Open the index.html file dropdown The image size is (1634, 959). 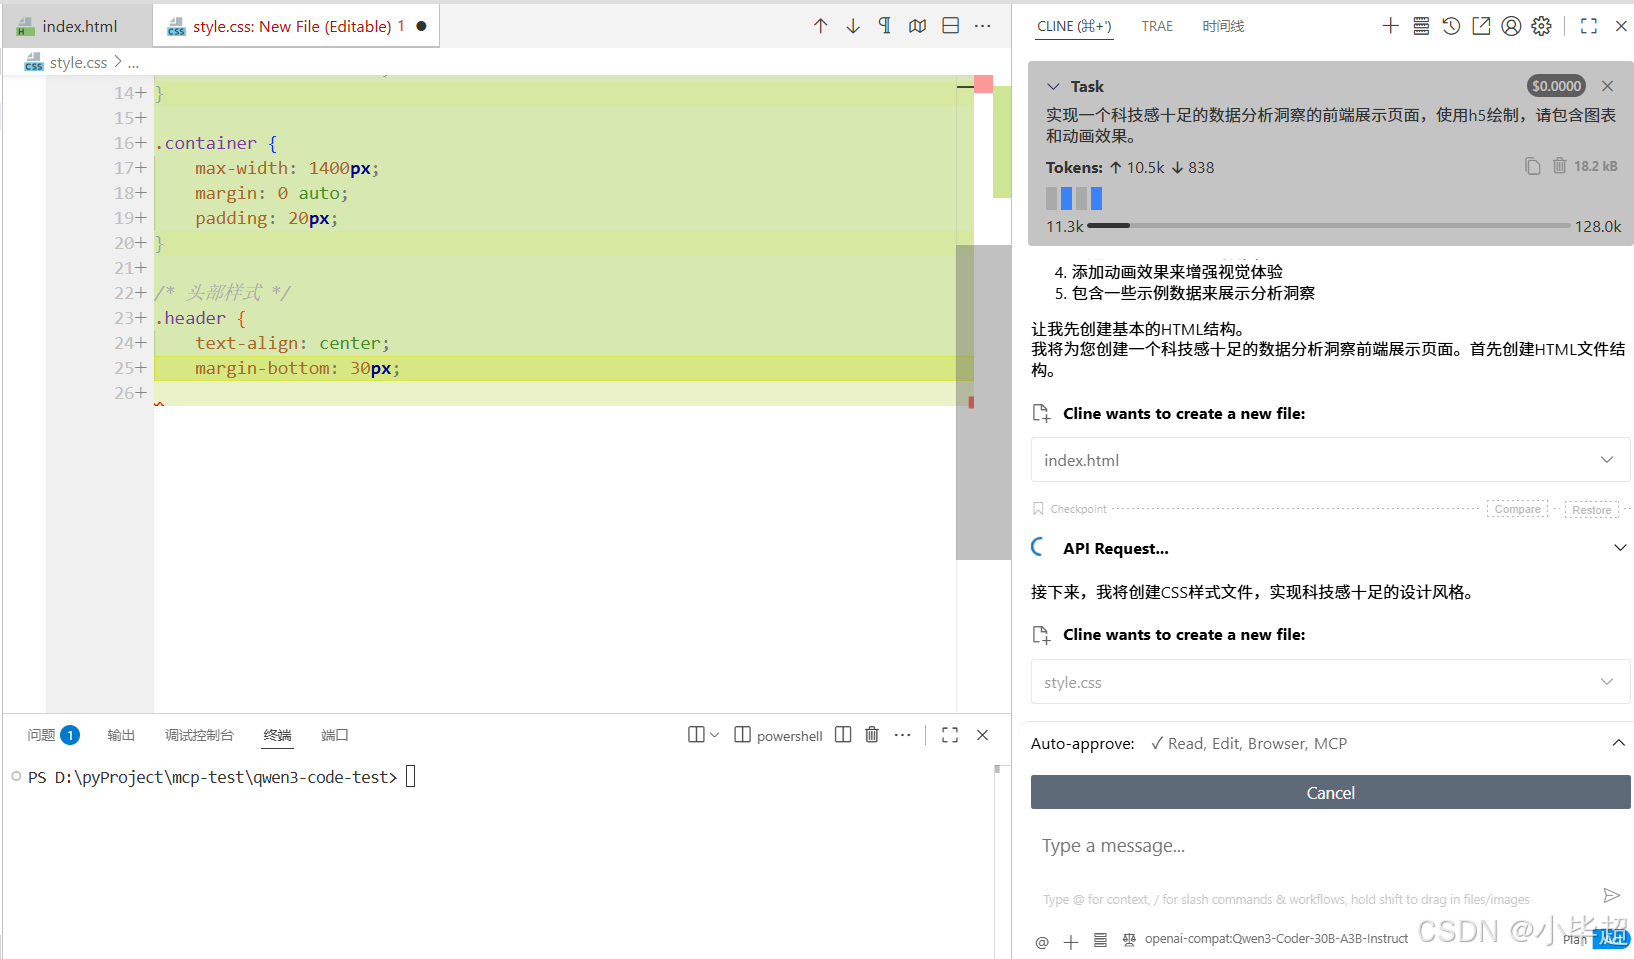1607,459
